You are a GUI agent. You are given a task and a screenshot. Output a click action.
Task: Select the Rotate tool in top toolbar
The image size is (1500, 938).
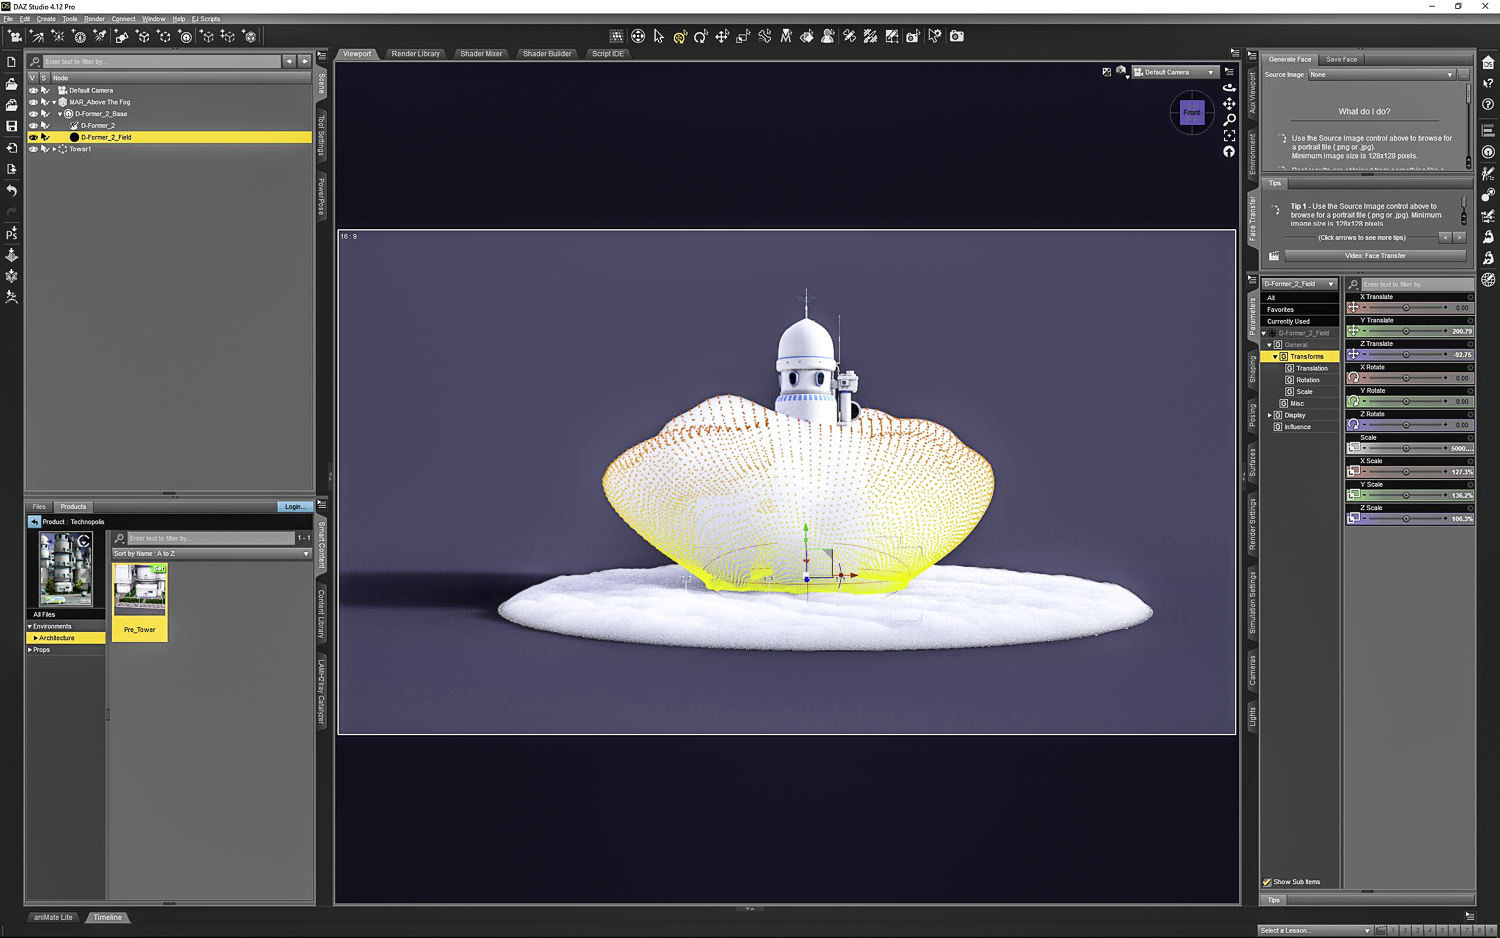pyautogui.click(x=701, y=37)
